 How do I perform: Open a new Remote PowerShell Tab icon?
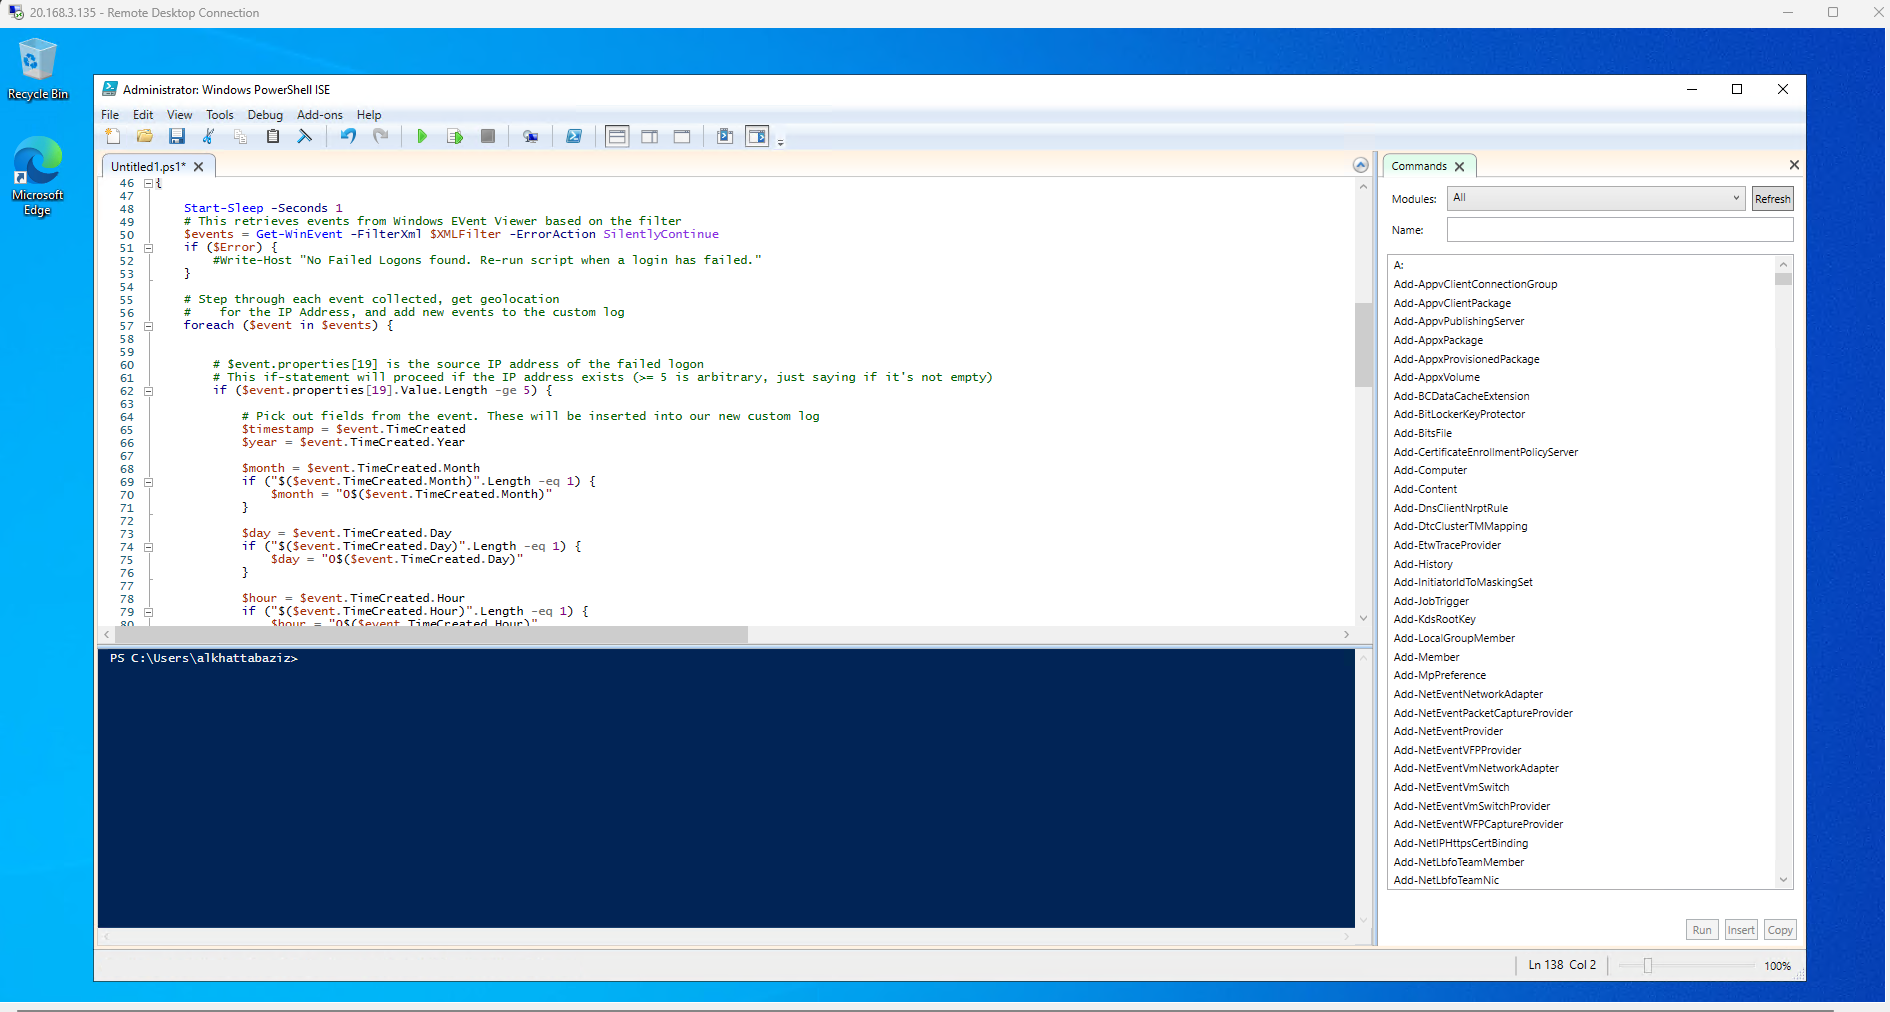click(x=531, y=136)
